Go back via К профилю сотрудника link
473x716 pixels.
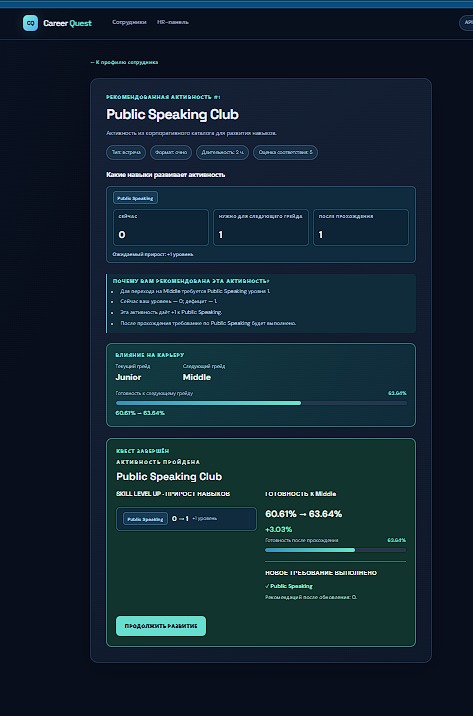[124, 62]
